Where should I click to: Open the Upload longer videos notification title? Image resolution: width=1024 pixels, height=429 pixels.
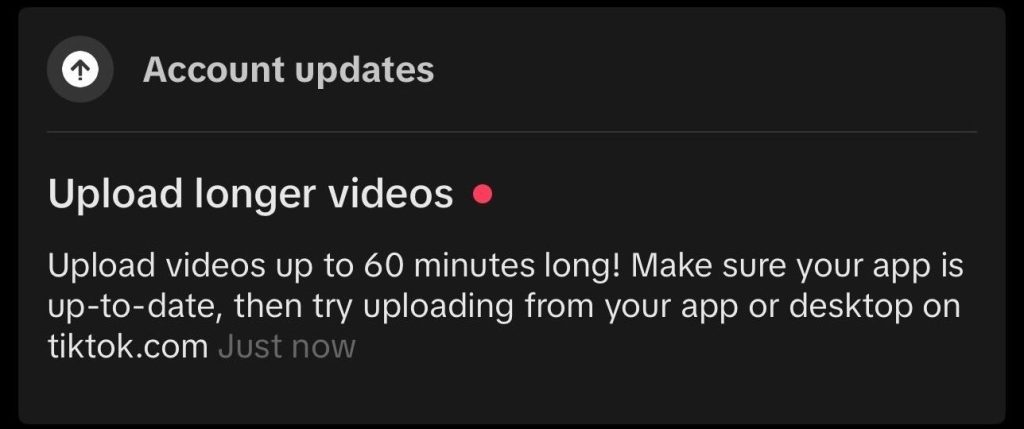[251, 194]
